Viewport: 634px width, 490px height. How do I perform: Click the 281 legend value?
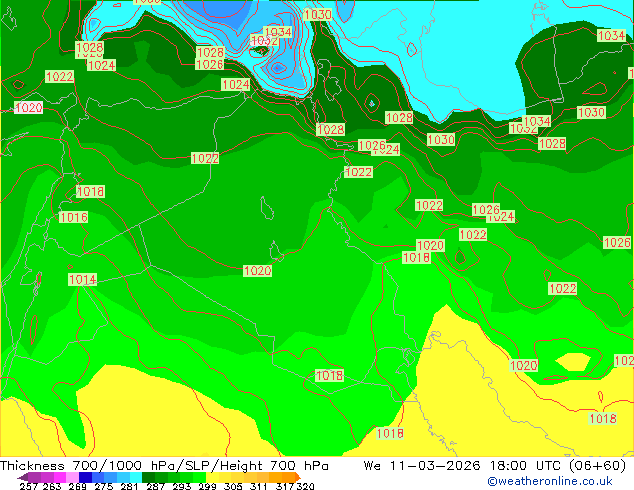click(x=129, y=486)
